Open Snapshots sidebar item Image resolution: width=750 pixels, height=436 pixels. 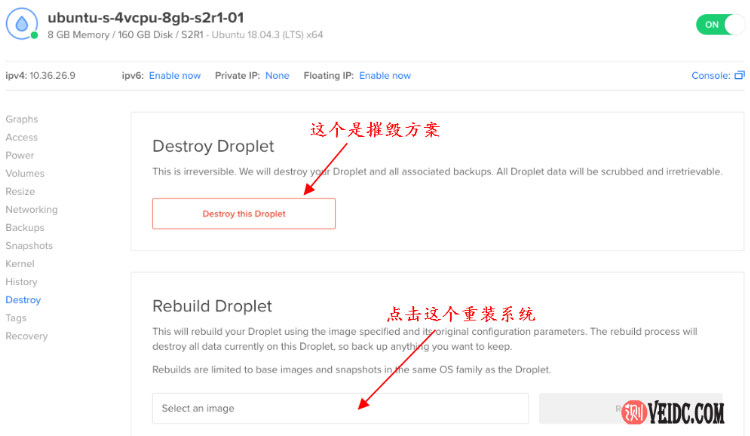coord(29,246)
